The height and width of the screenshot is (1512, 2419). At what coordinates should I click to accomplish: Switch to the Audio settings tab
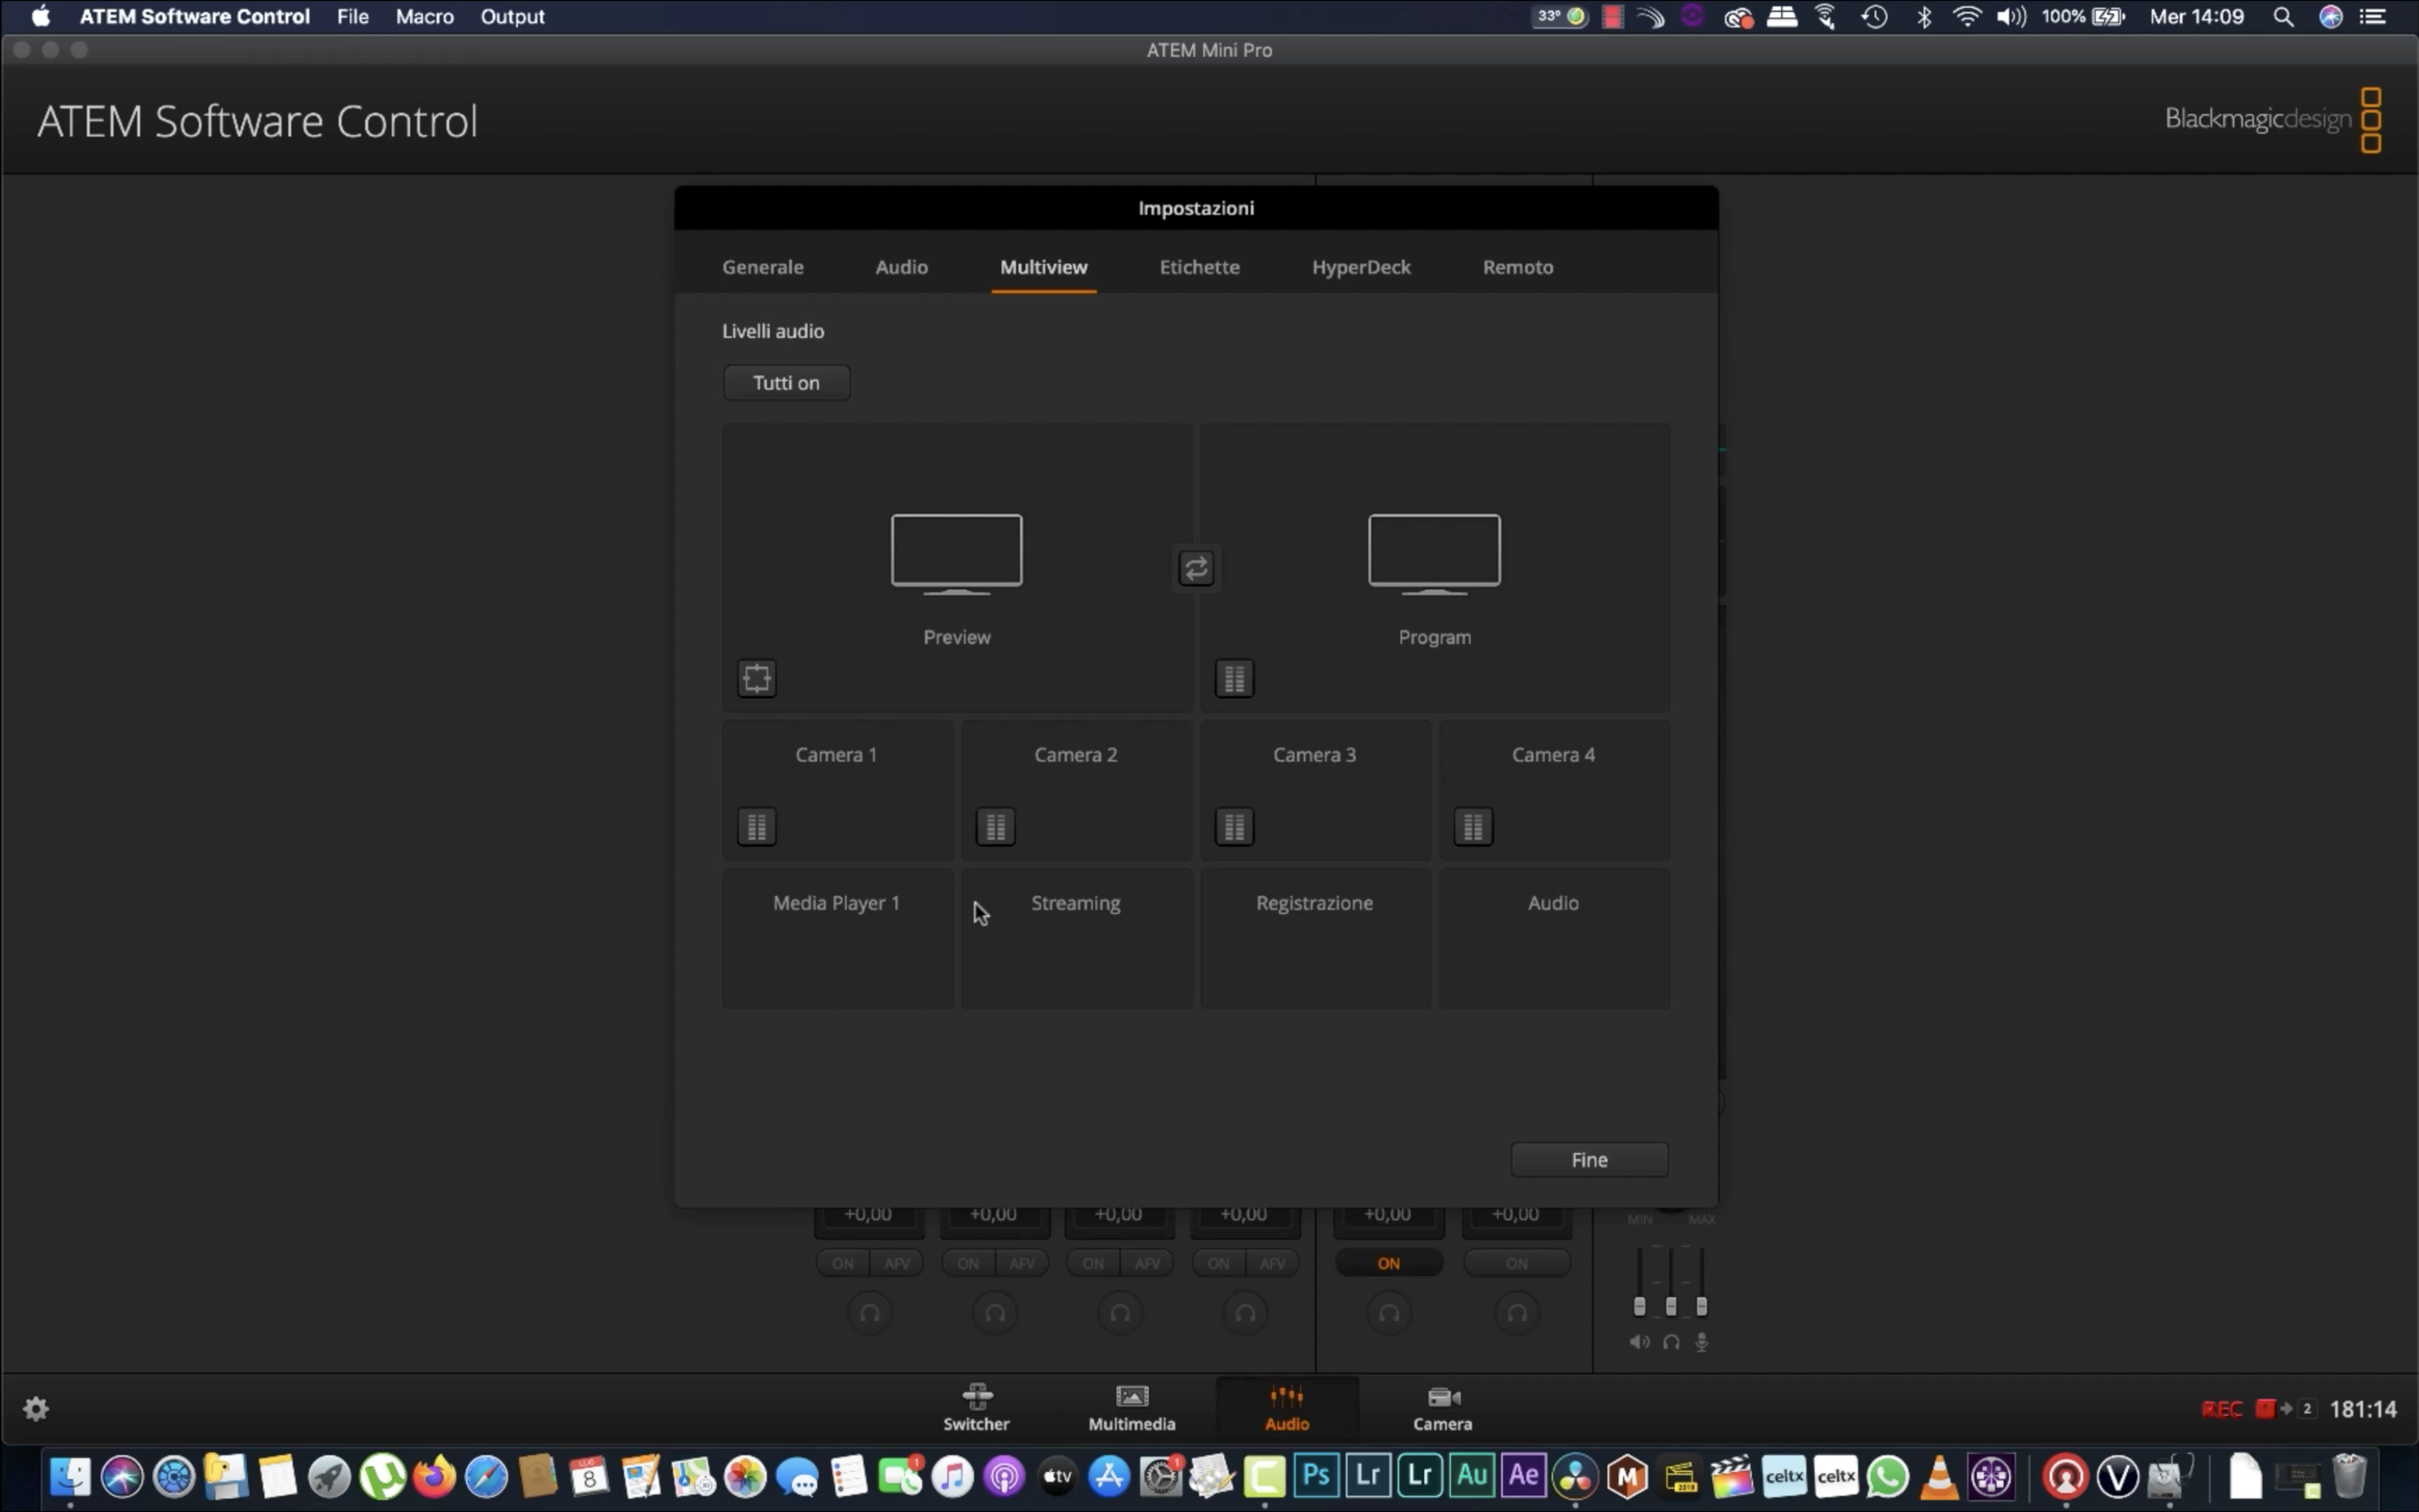(901, 267)
